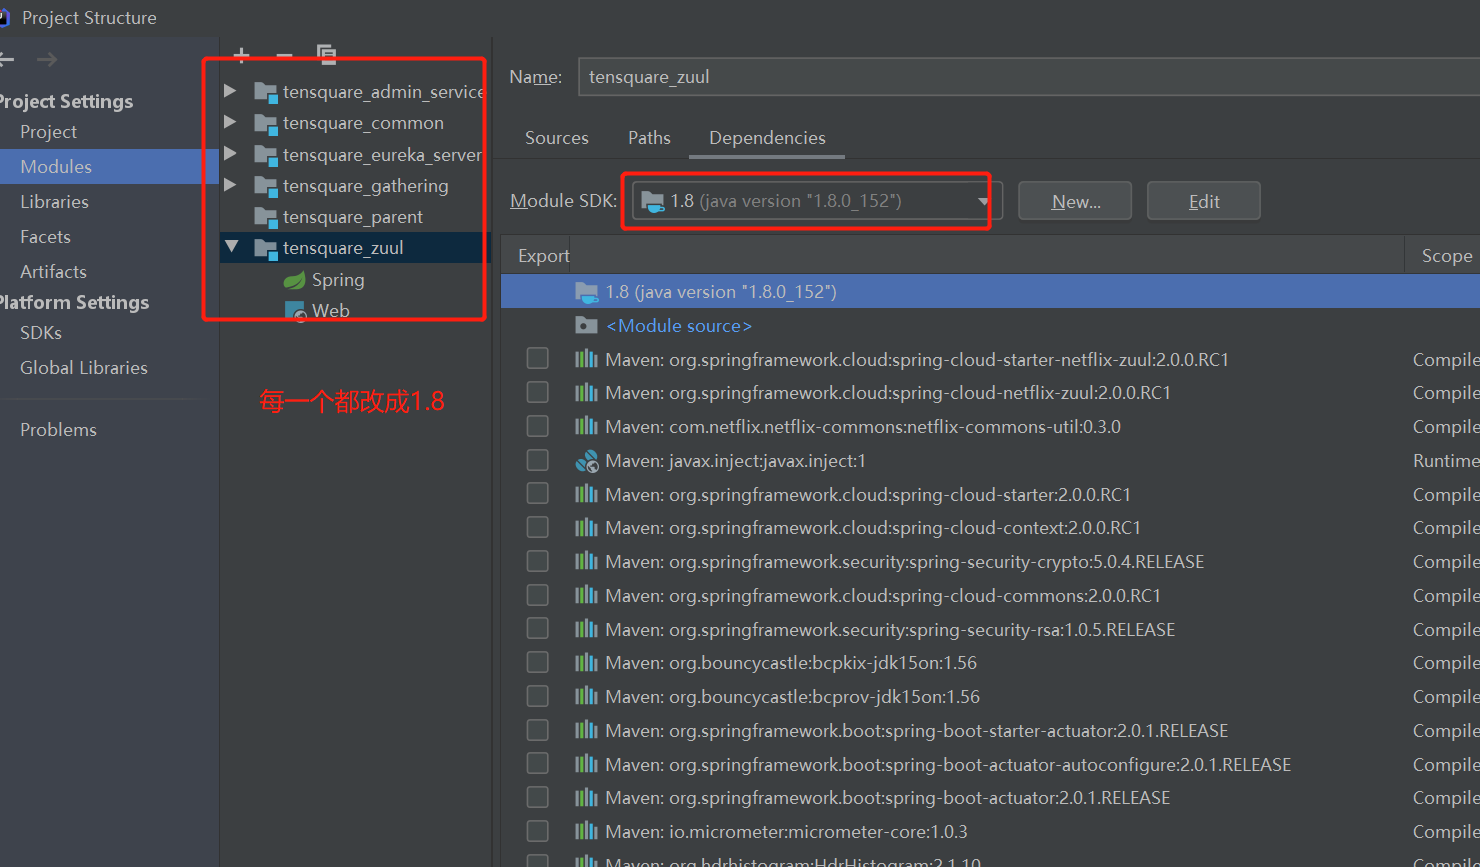Screen dimensions: 1480x867
Task: Click tensquare_eureka_server folder icon
Action: coord(265,155)
